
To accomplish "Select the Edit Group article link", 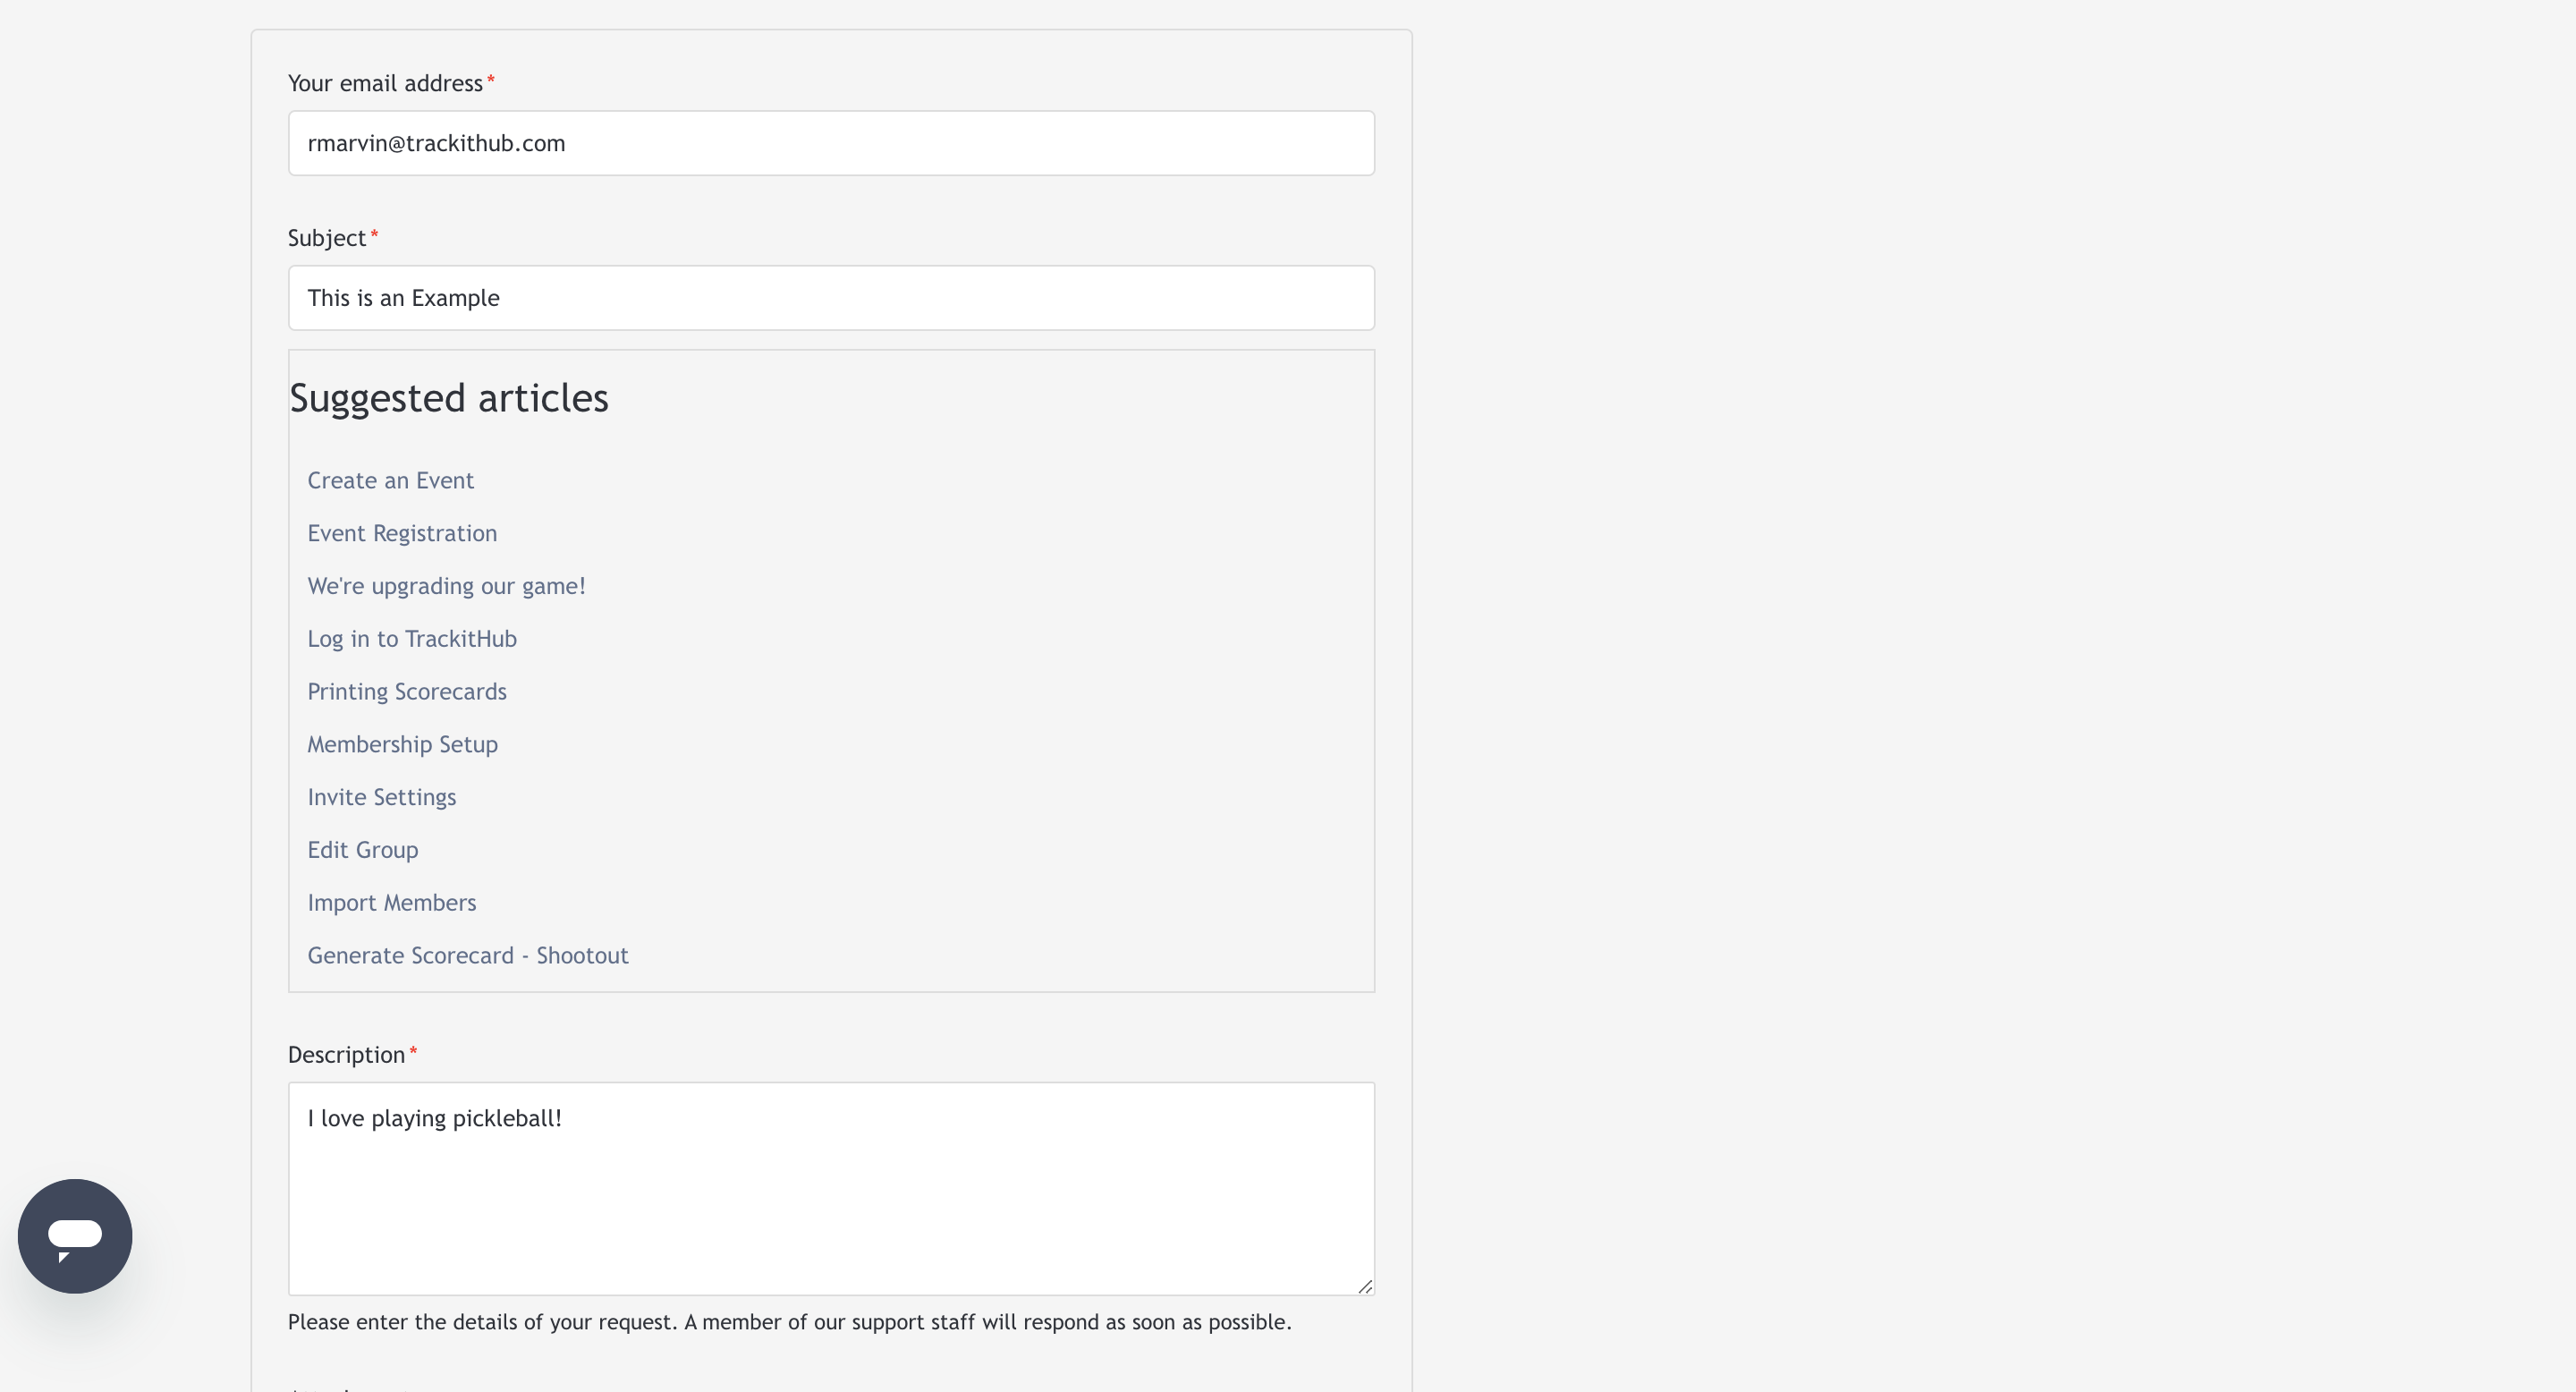I will (363, 850).
